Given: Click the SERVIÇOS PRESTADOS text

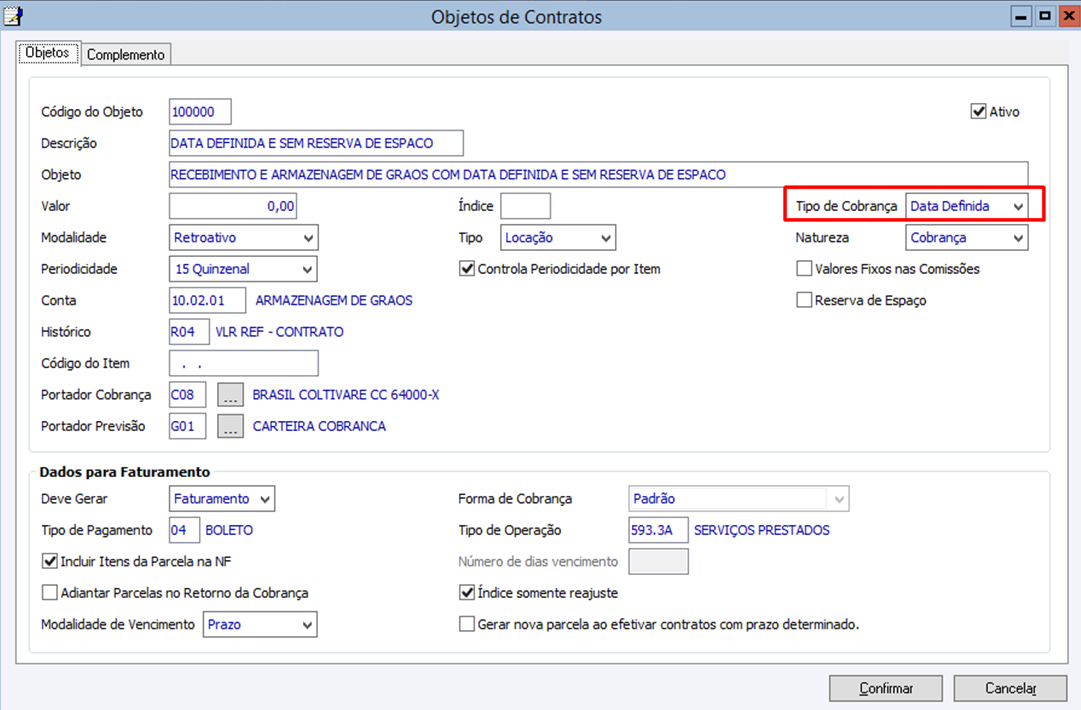Looking at the screenshot, I should pos(762,530).
